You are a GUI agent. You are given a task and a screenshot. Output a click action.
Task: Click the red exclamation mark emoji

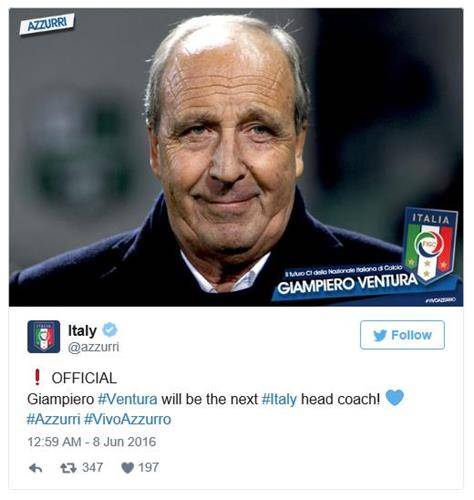37,377
